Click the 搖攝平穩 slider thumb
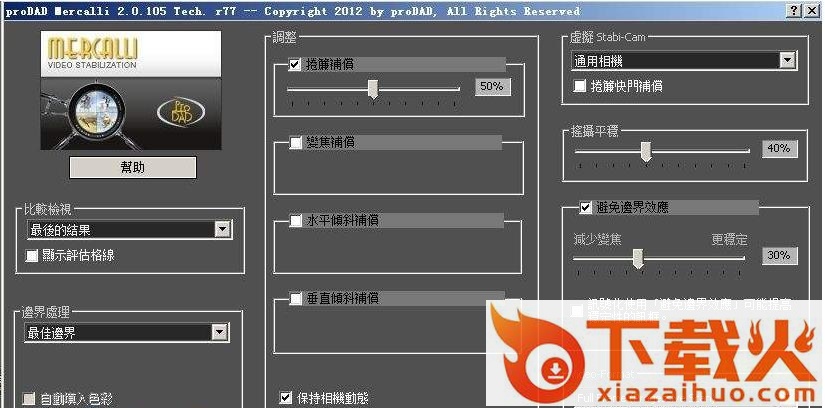The image size is (825, 408). pos(646,150)
